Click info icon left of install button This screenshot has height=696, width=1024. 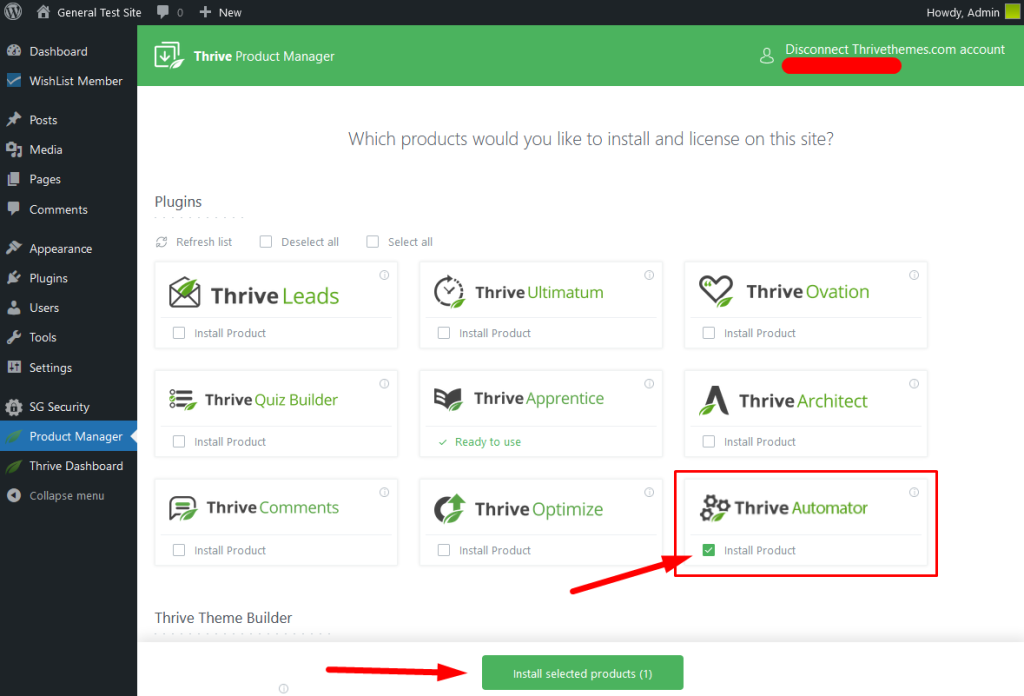click(283, 689)
